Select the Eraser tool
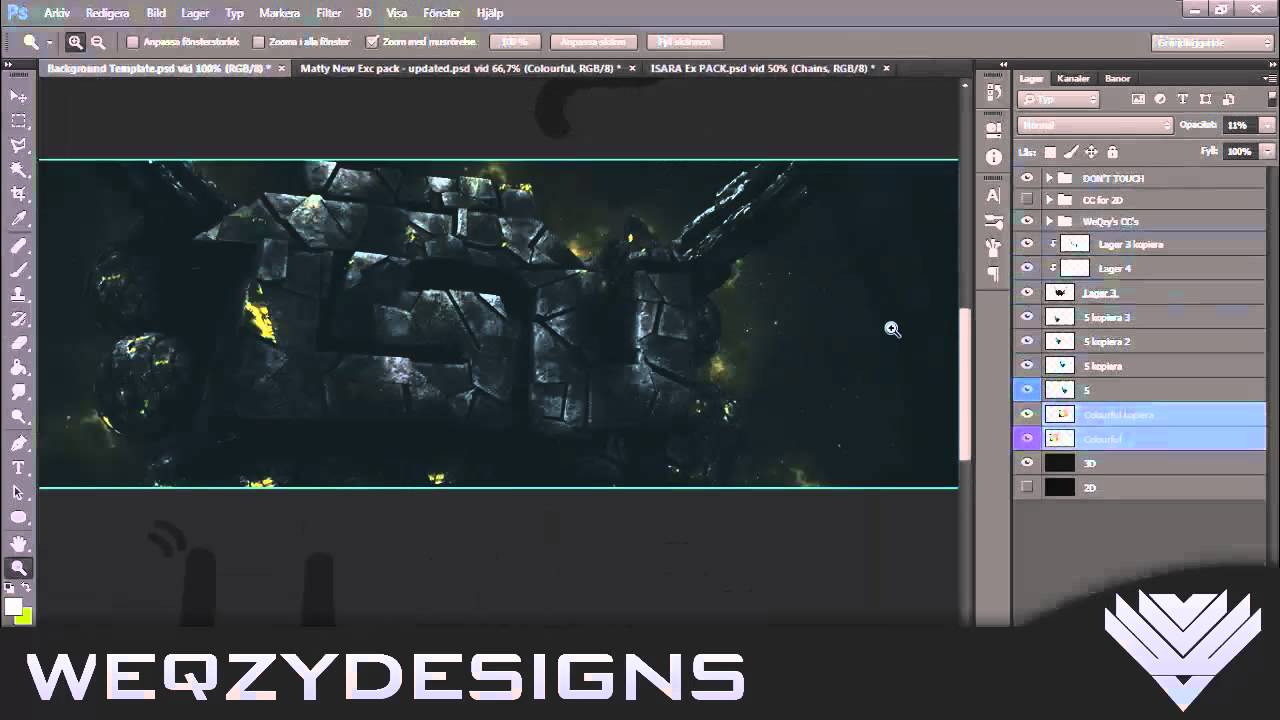 tap(18, 344)
